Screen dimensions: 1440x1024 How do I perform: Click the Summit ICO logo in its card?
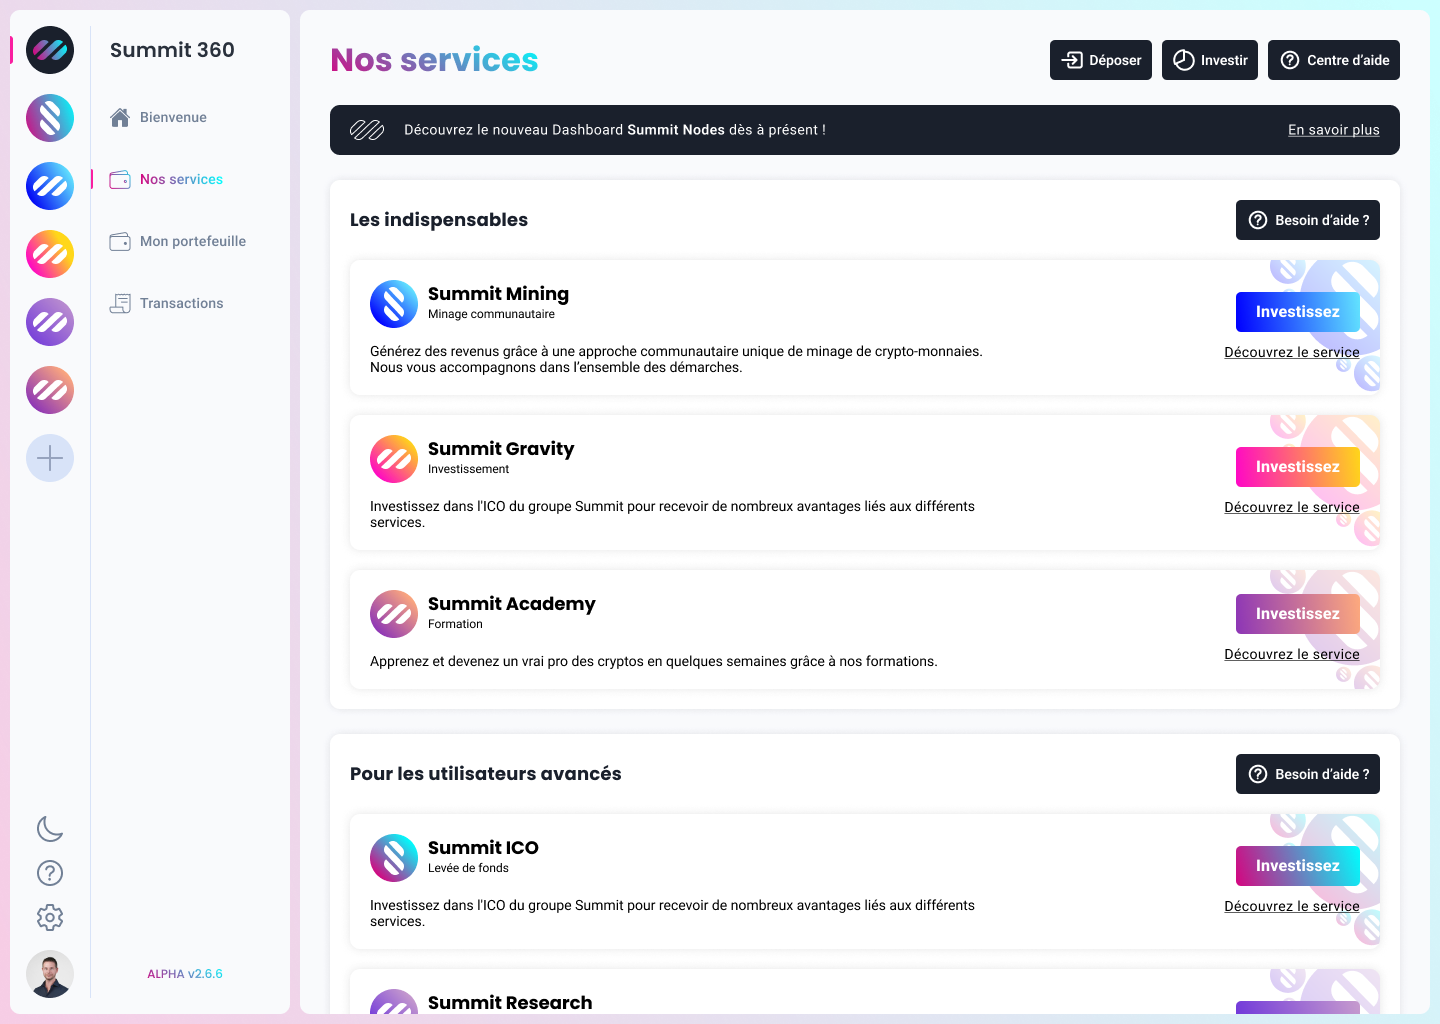pyautogui.click(x=394, y=858)
